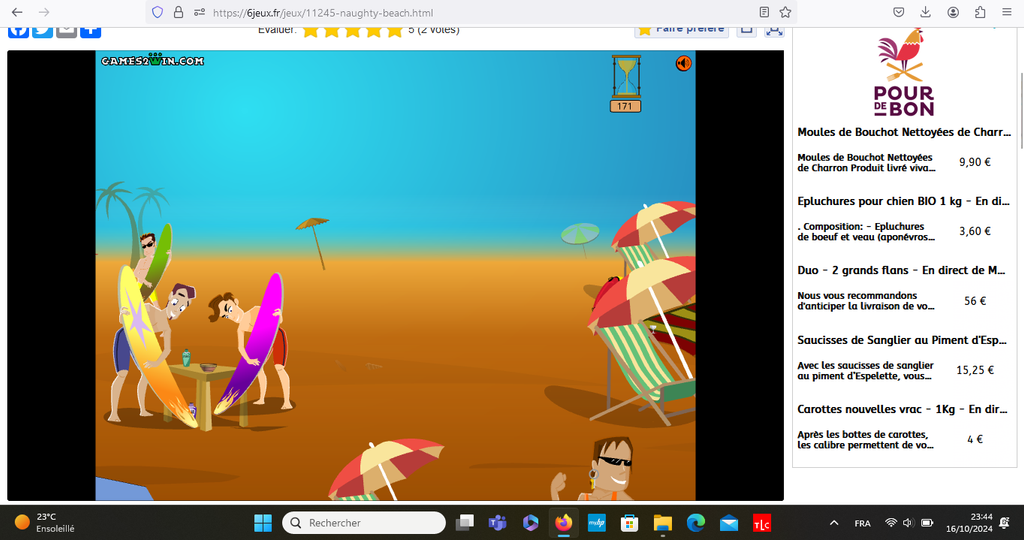This screenshot has height=540, width=1024.
Task: Open the site permissions icon in address bar
Action: (200, 12)
